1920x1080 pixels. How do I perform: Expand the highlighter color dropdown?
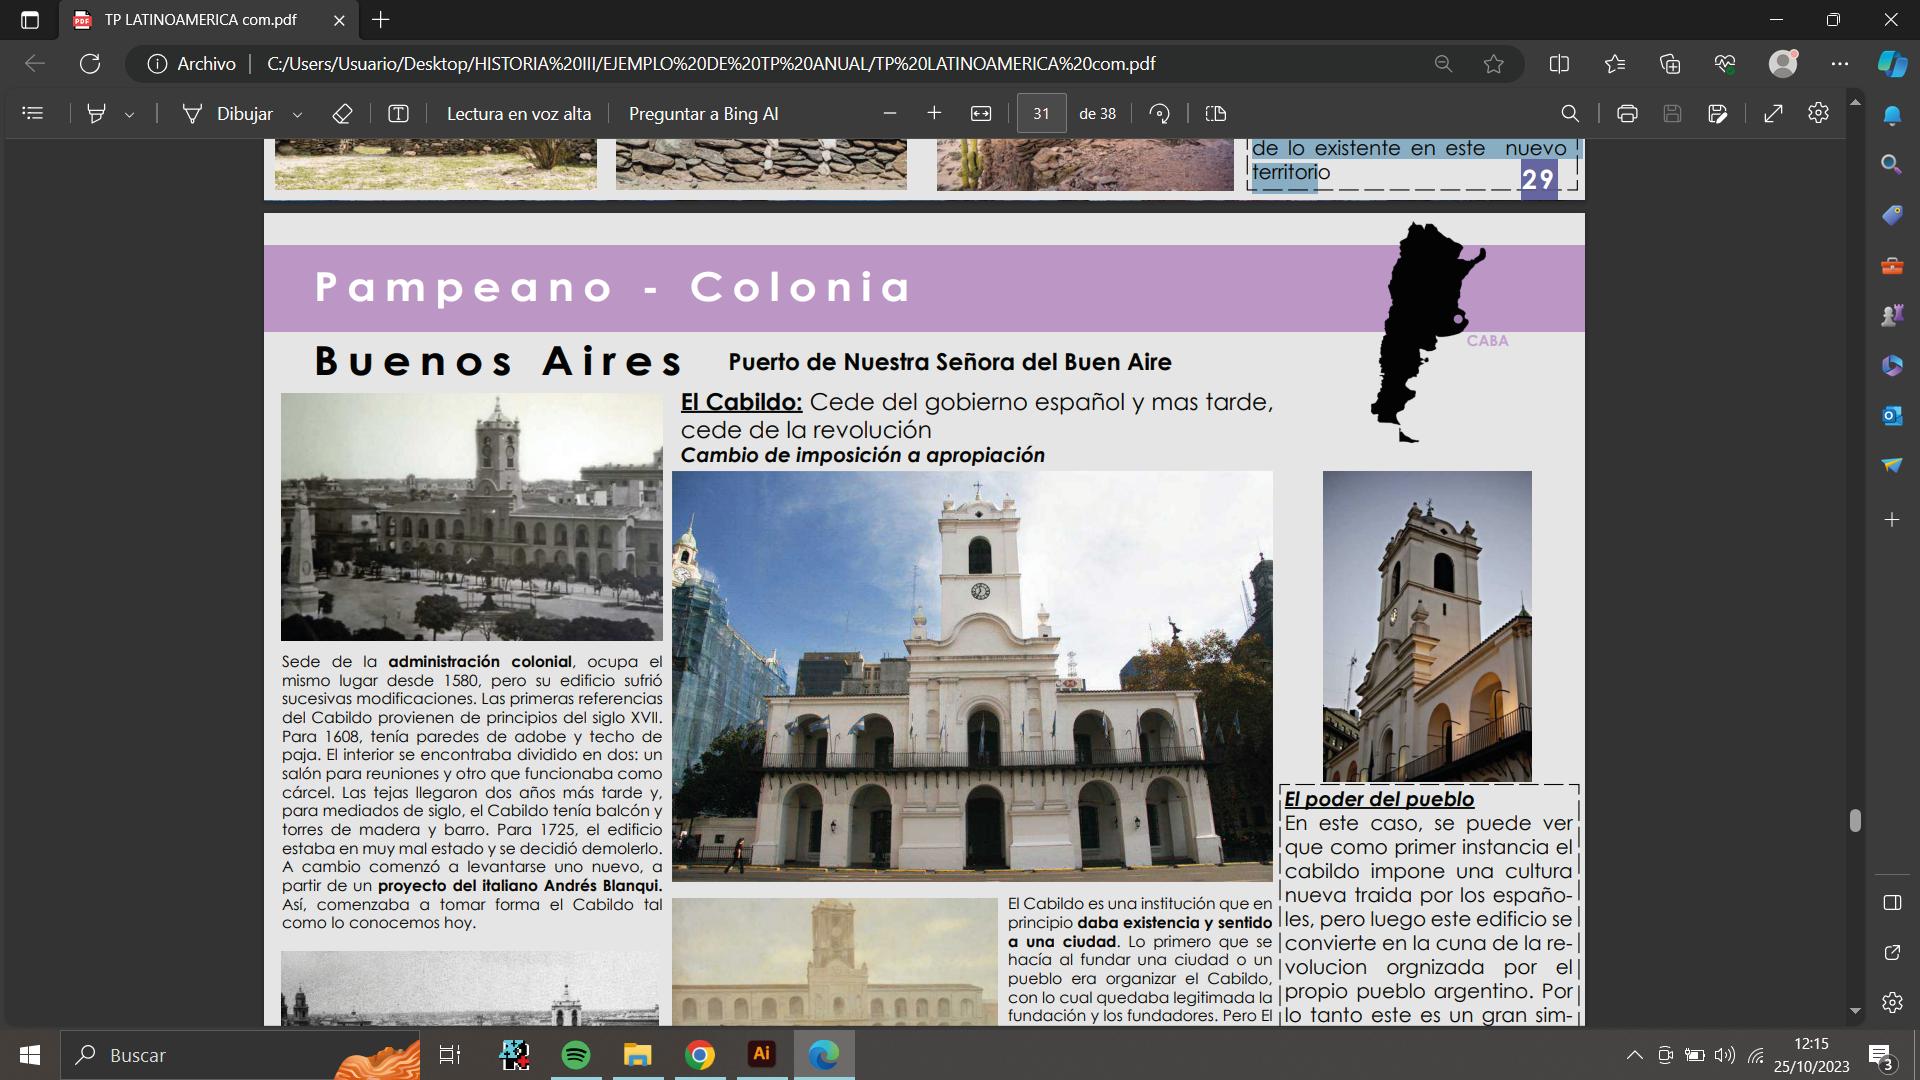(x=129, y=115)
